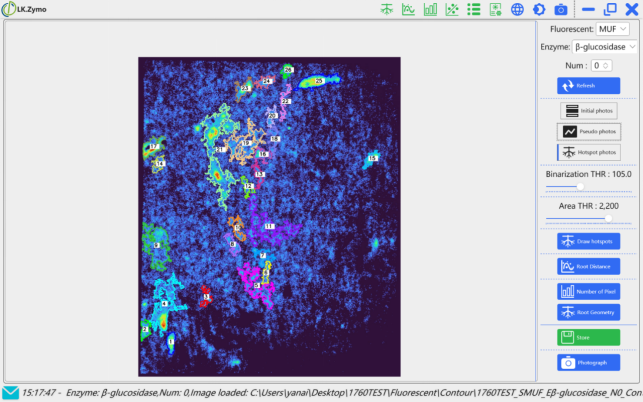Click the blue globe icon in the title toolbar

[517, 10]
